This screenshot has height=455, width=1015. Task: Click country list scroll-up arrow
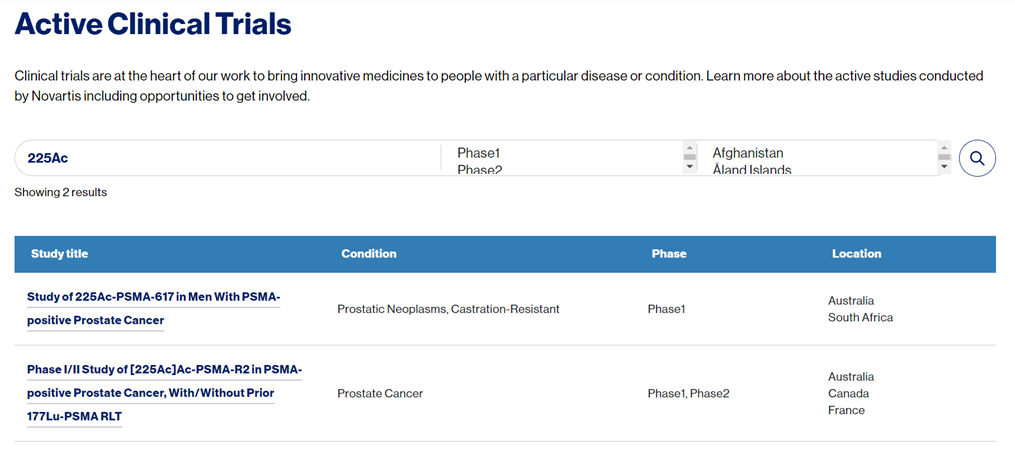tap(944, 146)
